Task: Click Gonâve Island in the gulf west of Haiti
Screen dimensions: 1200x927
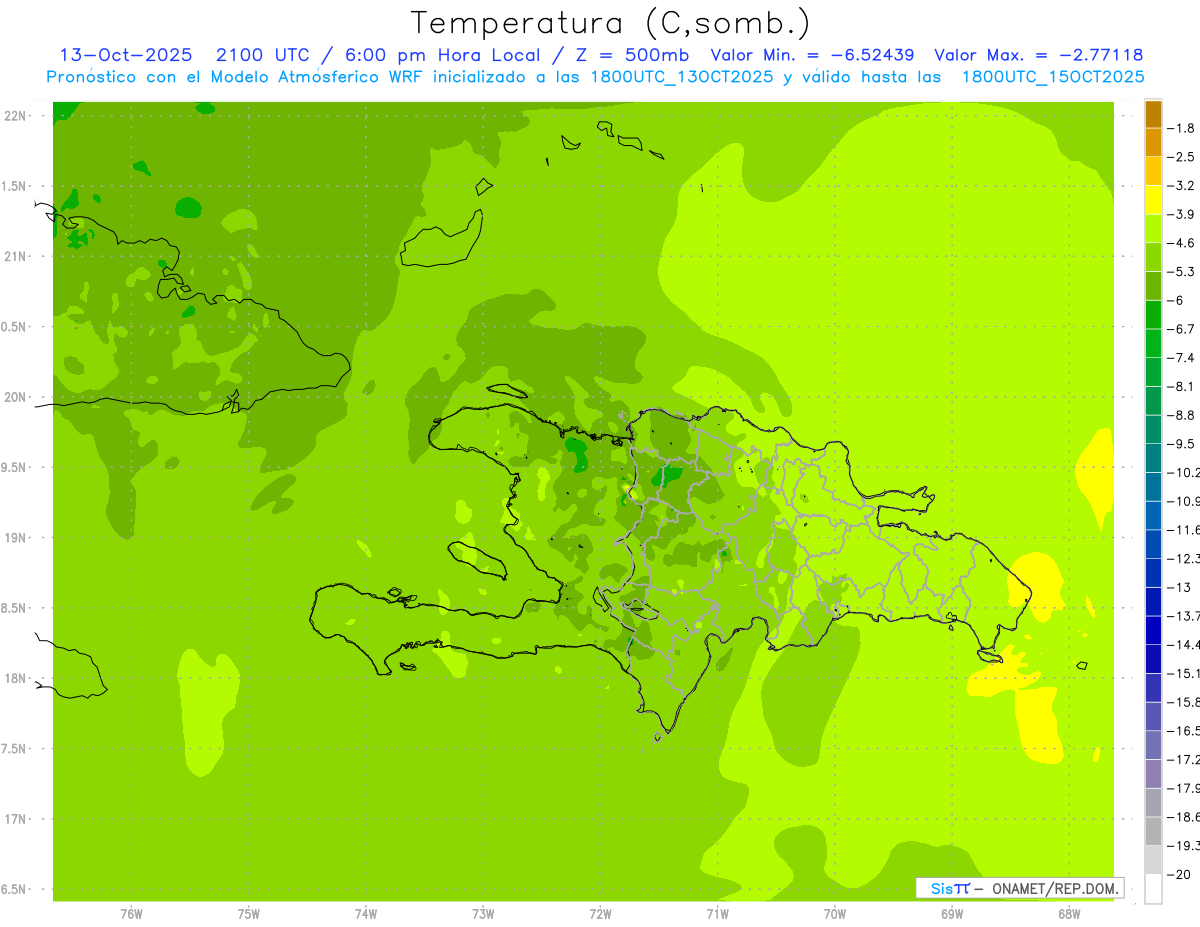Action: 477,558
